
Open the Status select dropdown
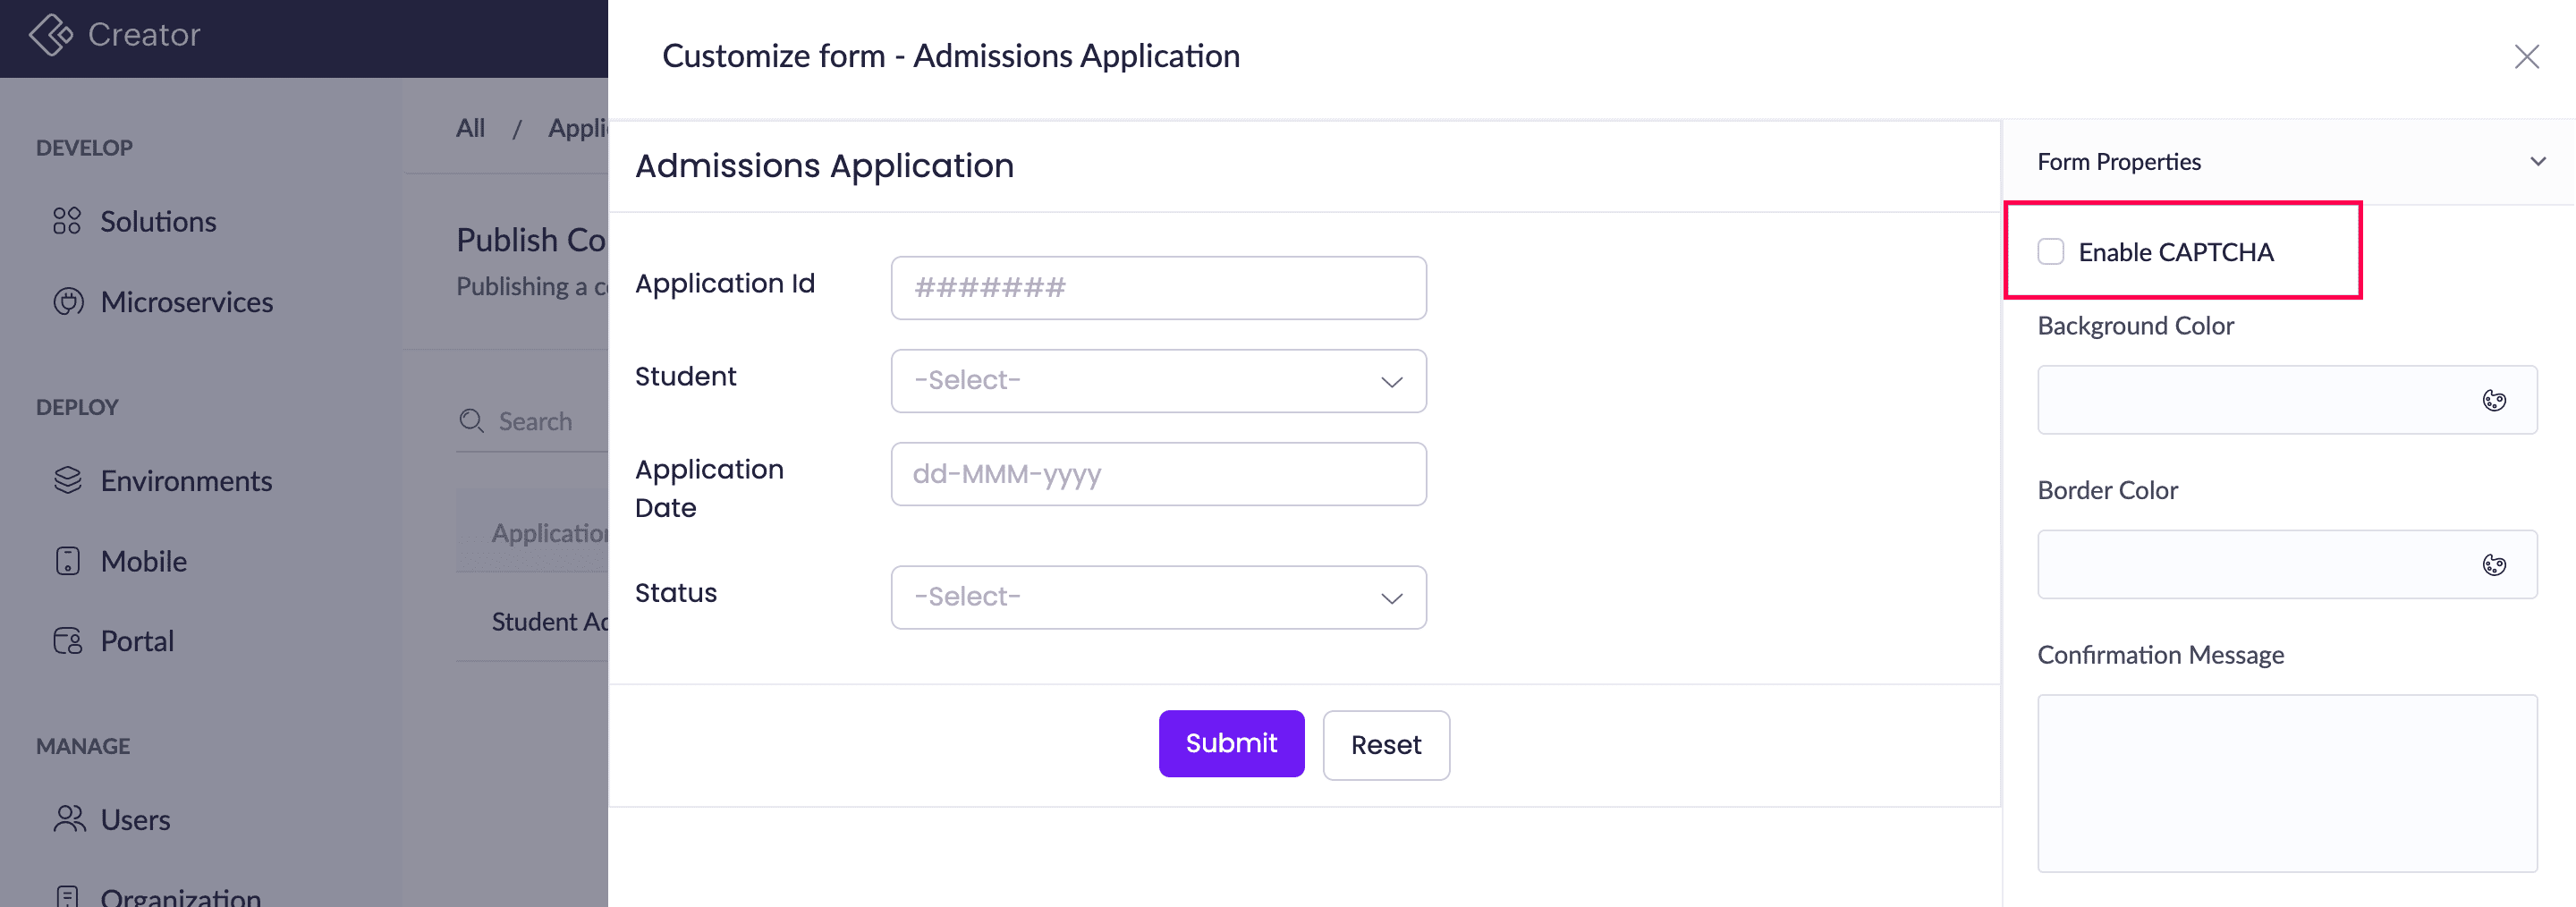[1158, 598]
